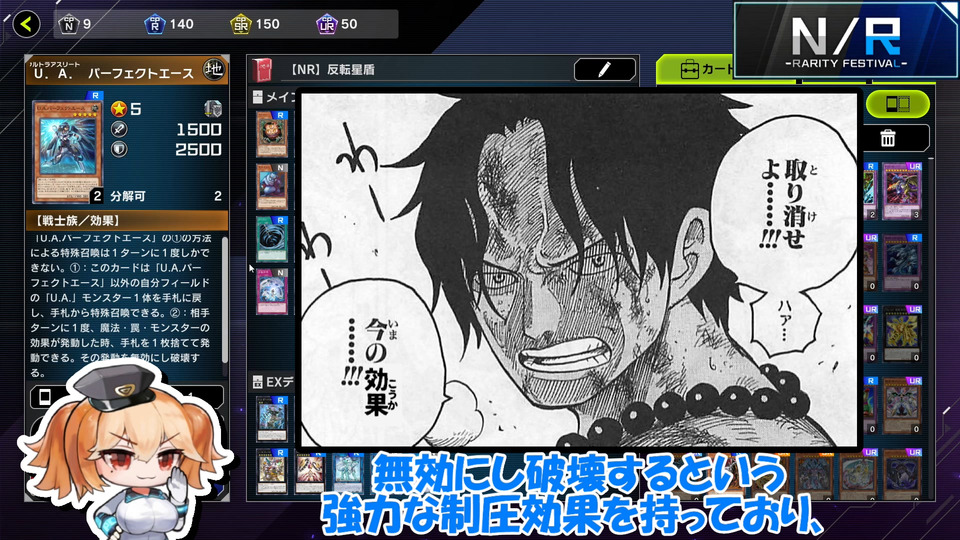960x540 pixels.
Task: Select the first R card in EX deck
Action: pos(271,419)
